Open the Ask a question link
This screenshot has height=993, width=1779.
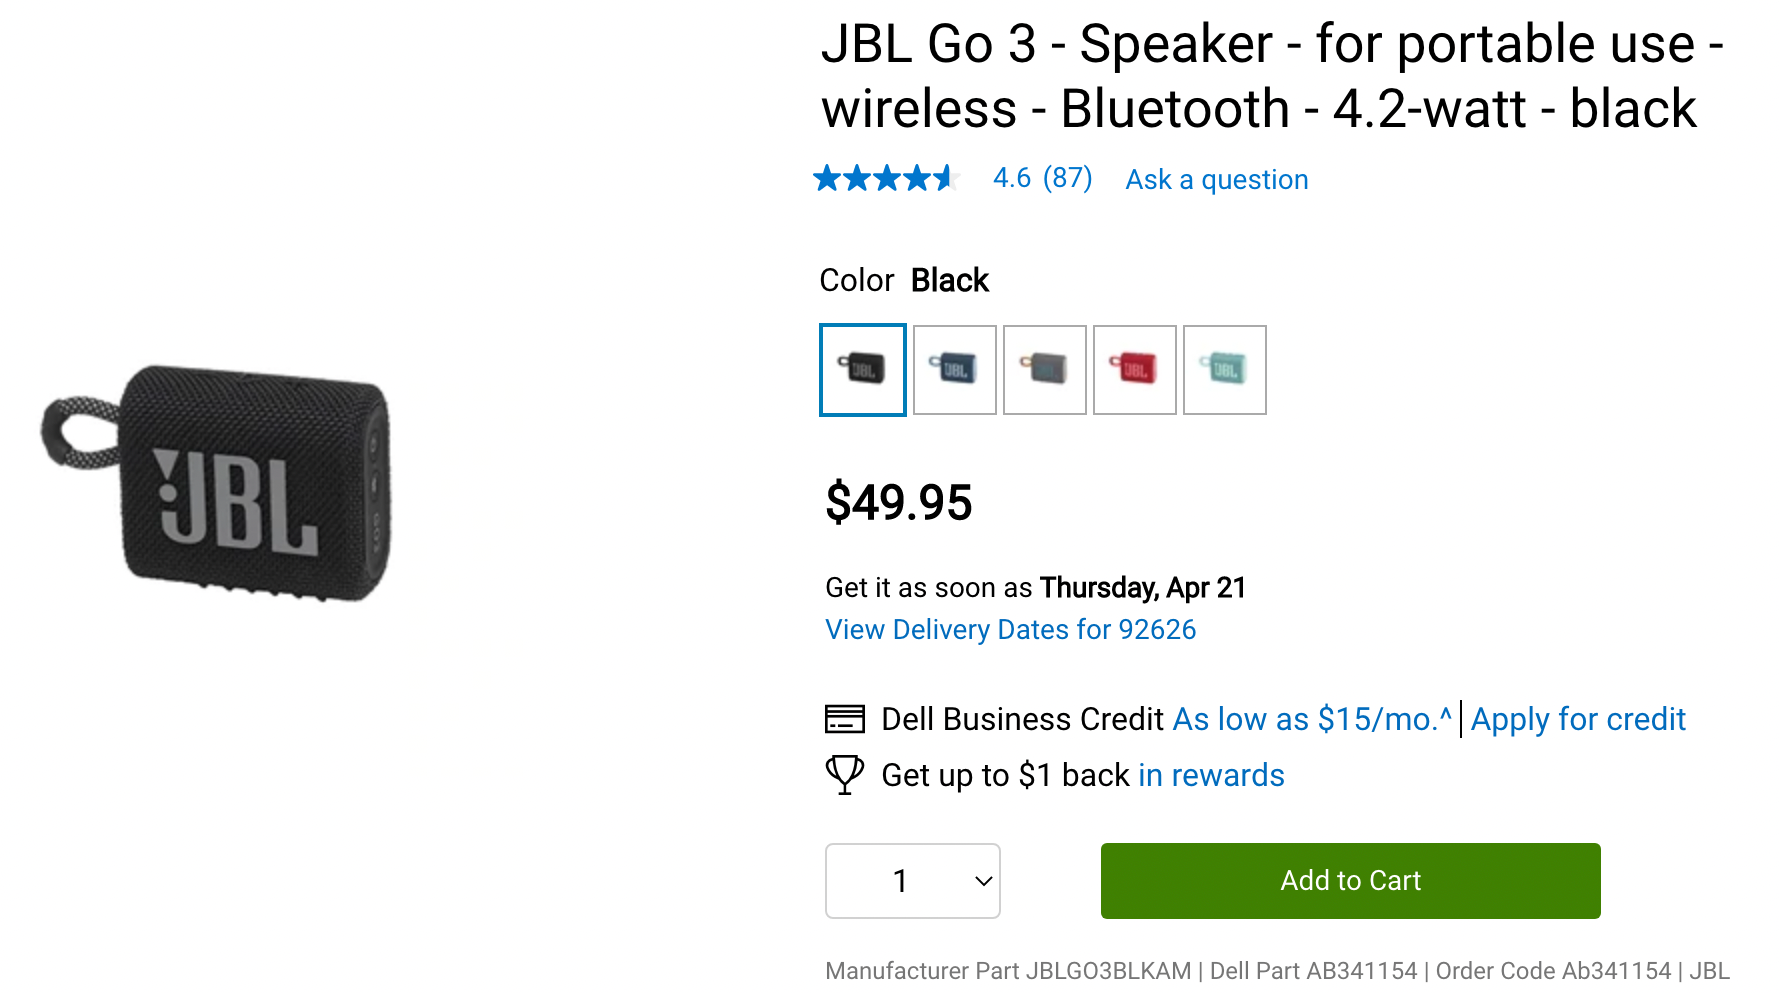click(1216, 180)
